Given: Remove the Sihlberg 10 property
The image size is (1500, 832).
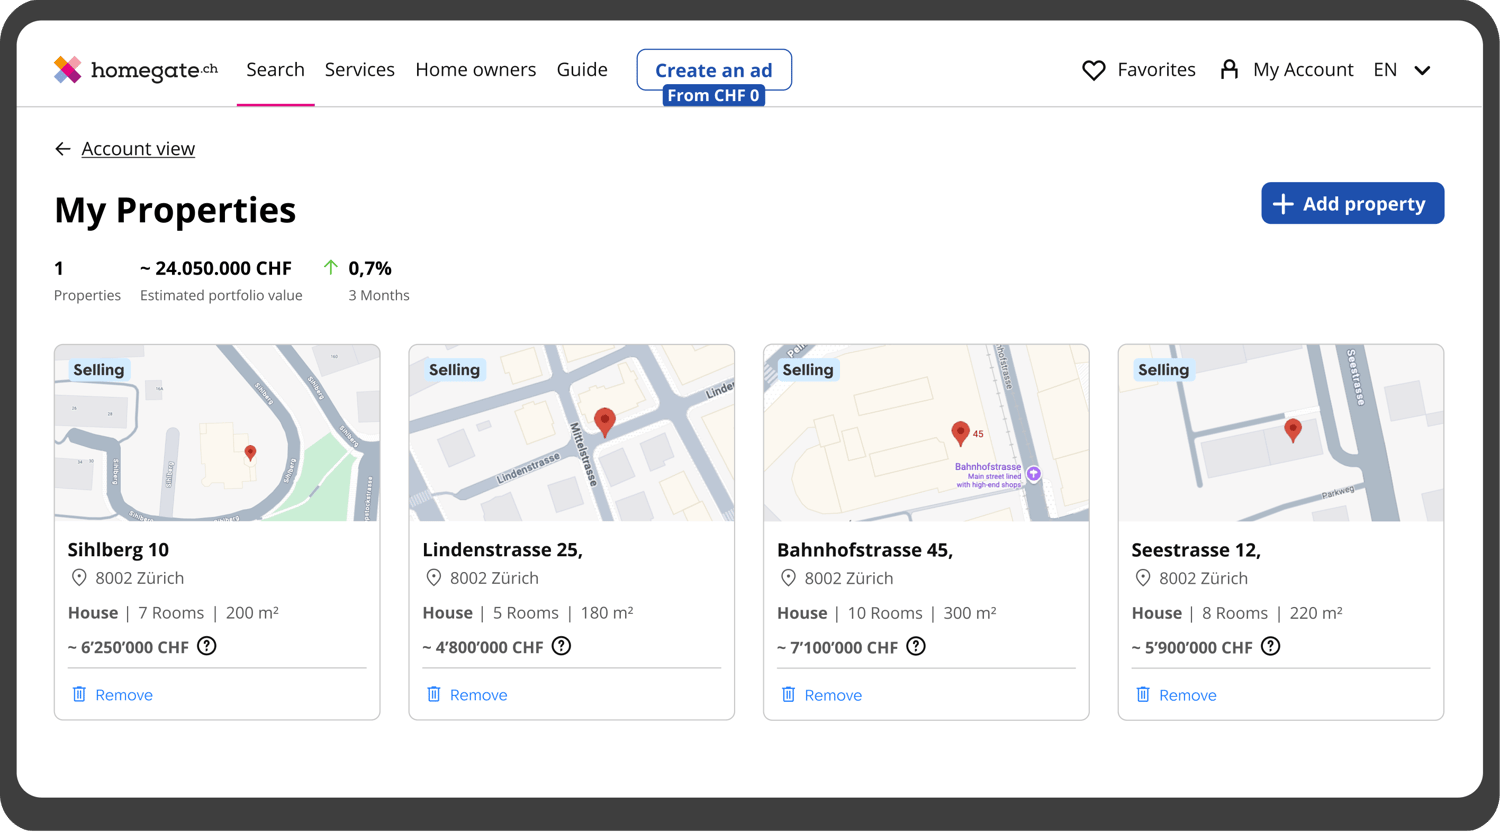Looking at the screenshot, I should (x=124, y=695).
